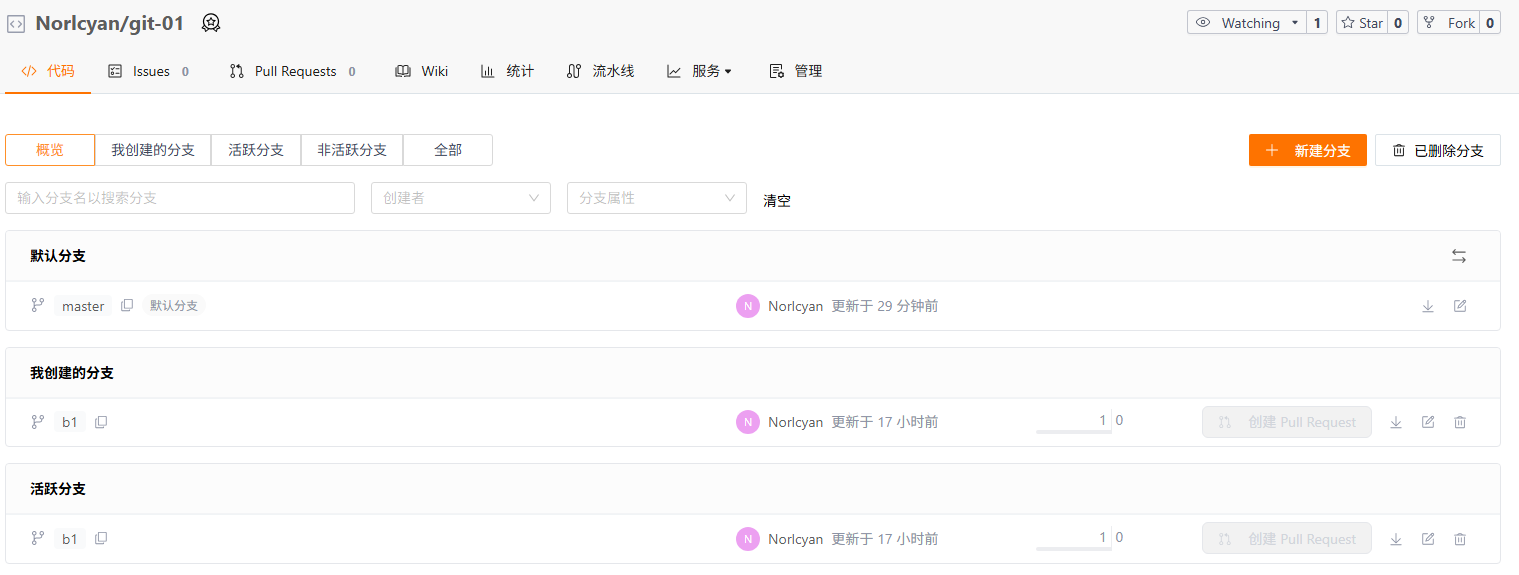Open the Norlcyan/git-01 repository link
Viewport: 1519px width, 575px height.
coord(110,23)
